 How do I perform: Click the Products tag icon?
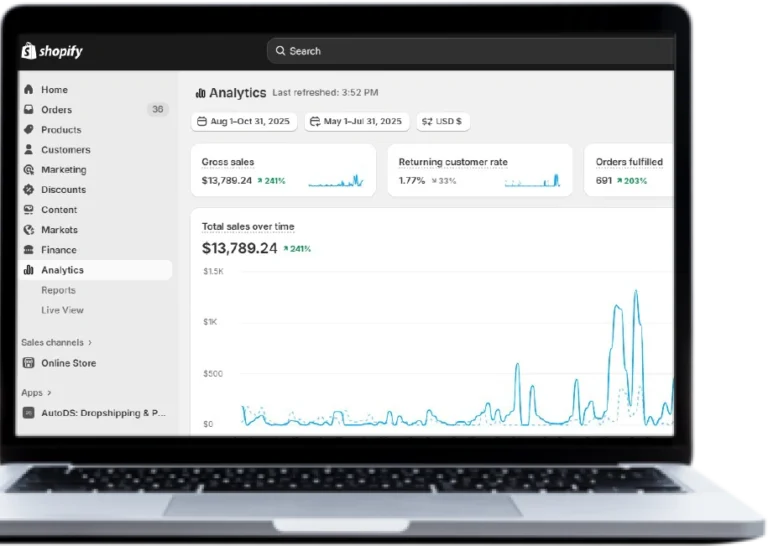coord(29,130)
